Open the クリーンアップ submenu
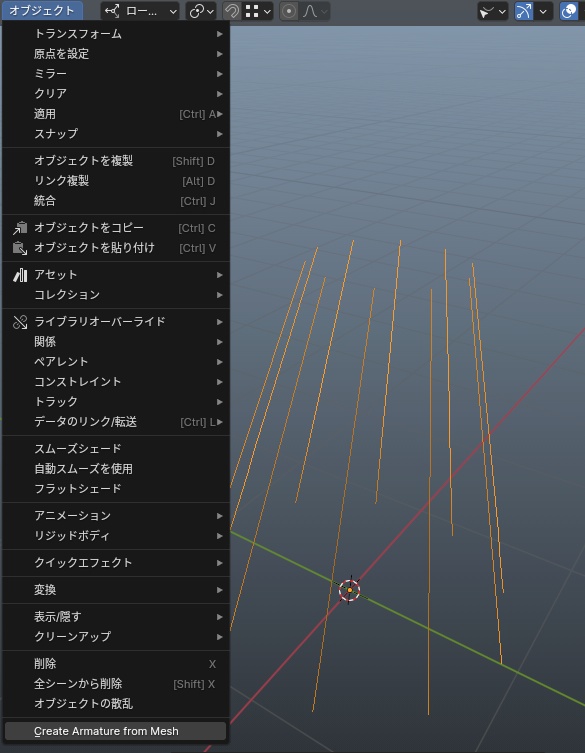Image resolution: width=585 pixels, height=753 pixels. coord(116,637)
